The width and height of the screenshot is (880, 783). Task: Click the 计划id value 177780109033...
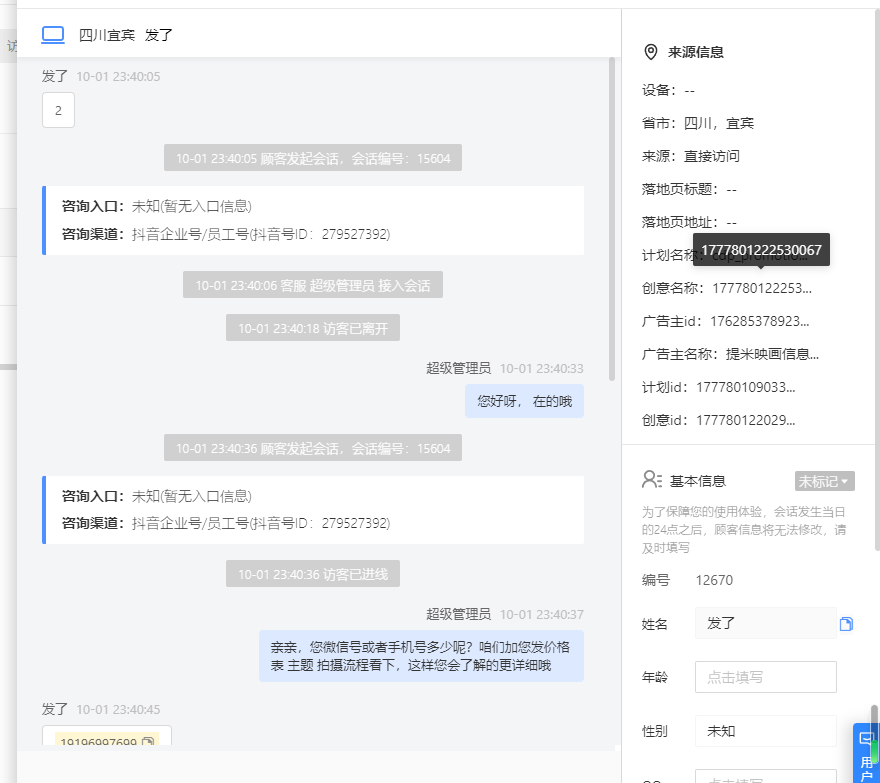745,387
